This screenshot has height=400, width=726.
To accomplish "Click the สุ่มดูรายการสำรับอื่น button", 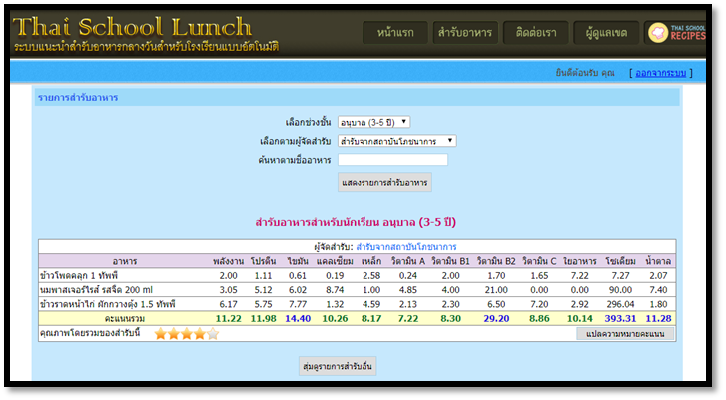I will point(337,366).
